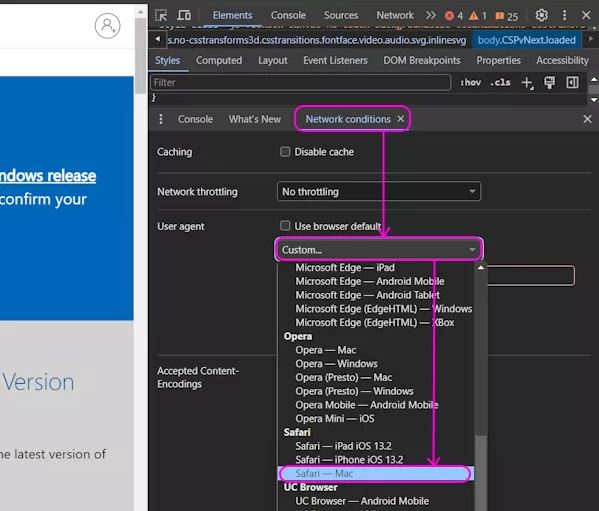Click the yellow warning count icon
The width and height of the screenshot is (599, 511).
pyautogui.click(x=474, y=16)
